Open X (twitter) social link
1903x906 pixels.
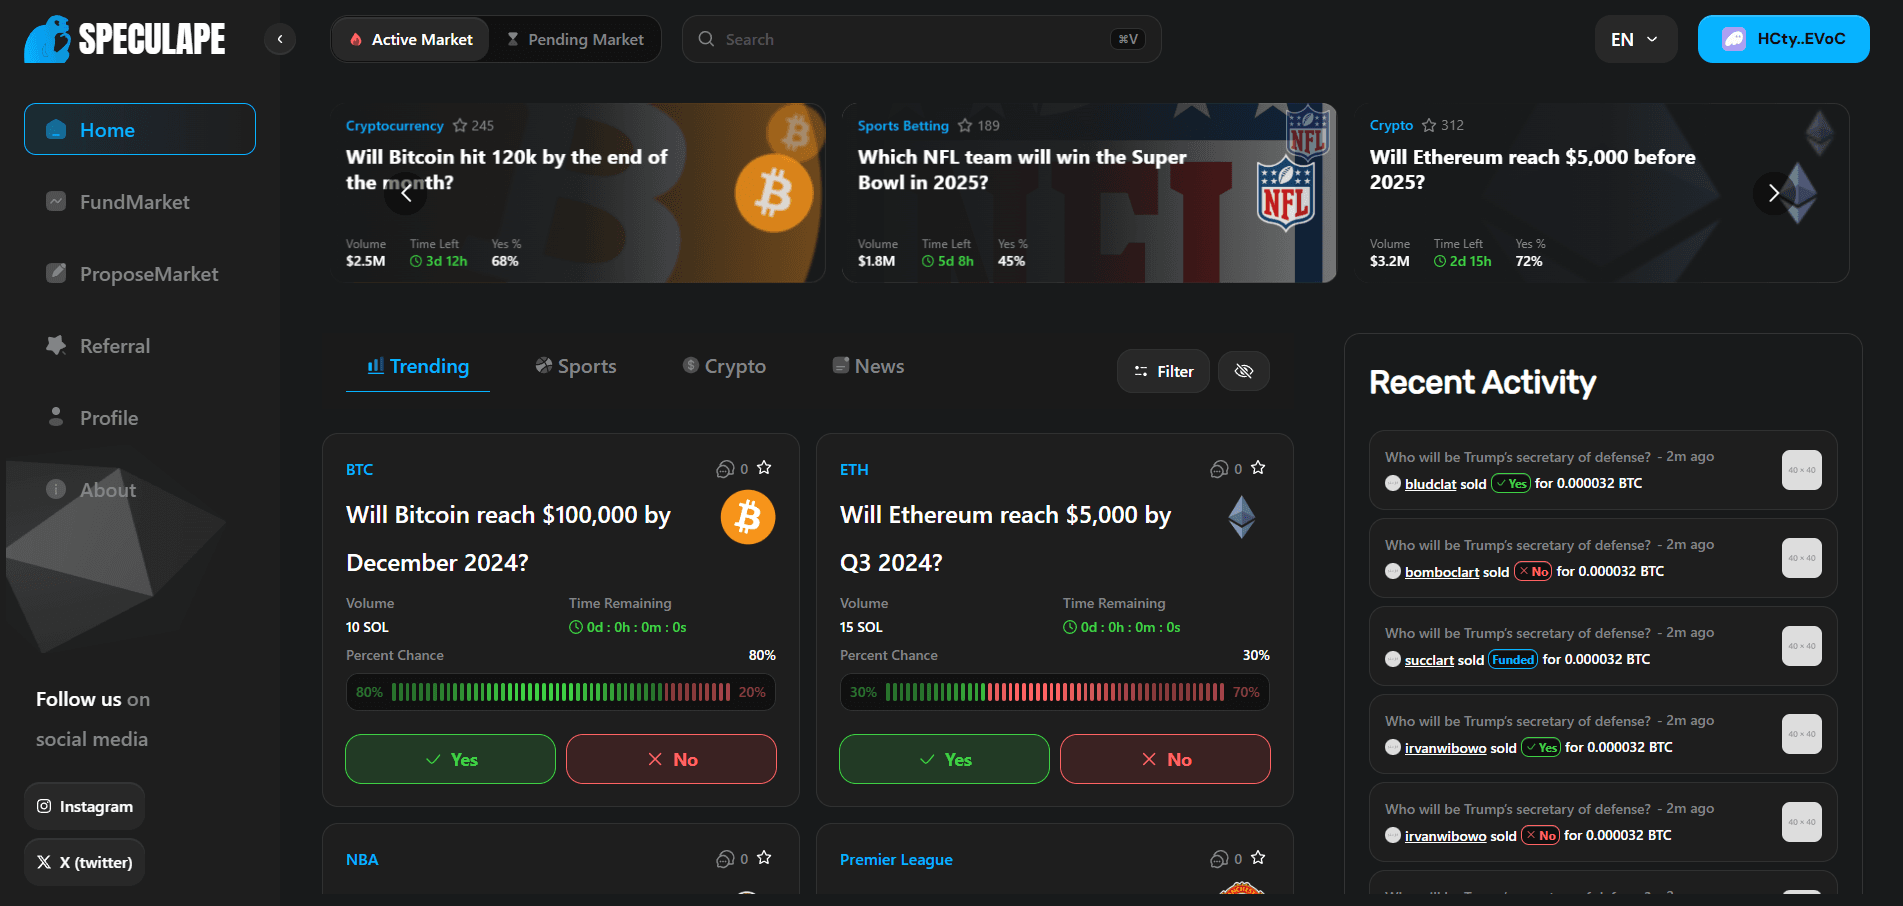click(x=85, y=862)
